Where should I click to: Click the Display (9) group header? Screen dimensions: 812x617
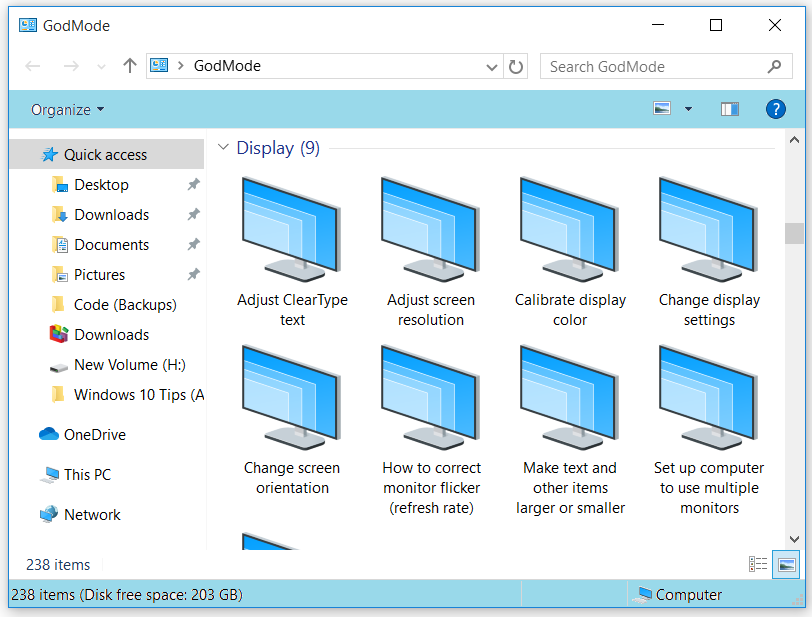(278, 148)
